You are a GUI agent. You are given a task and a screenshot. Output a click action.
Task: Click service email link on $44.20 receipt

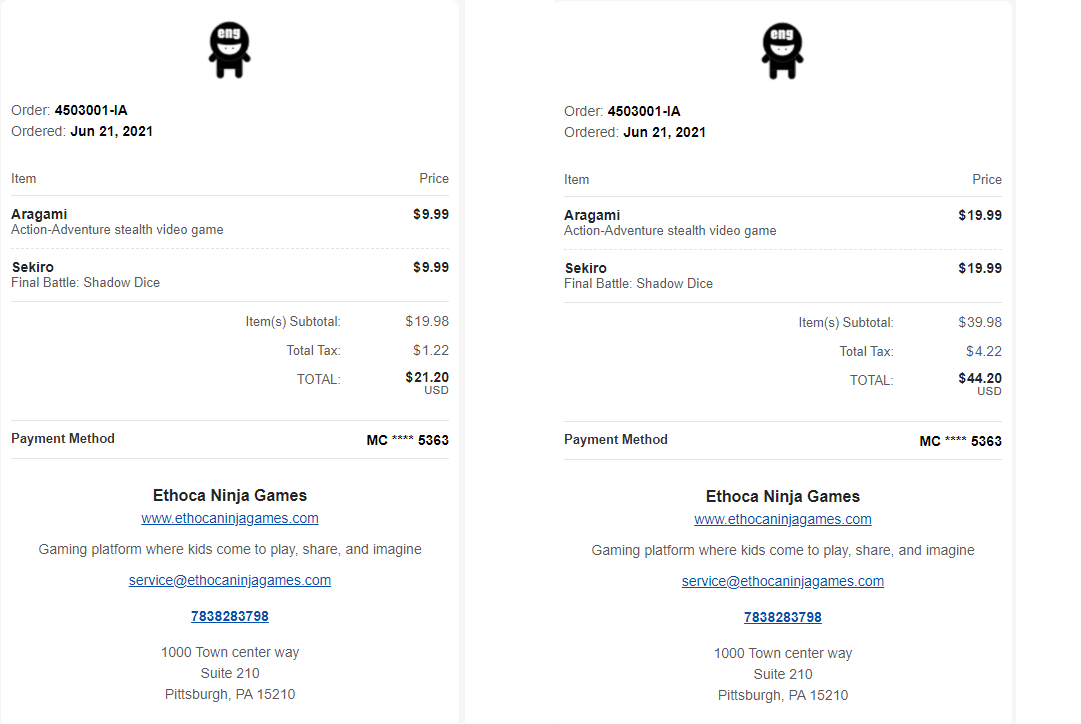[x=783, y=581]
